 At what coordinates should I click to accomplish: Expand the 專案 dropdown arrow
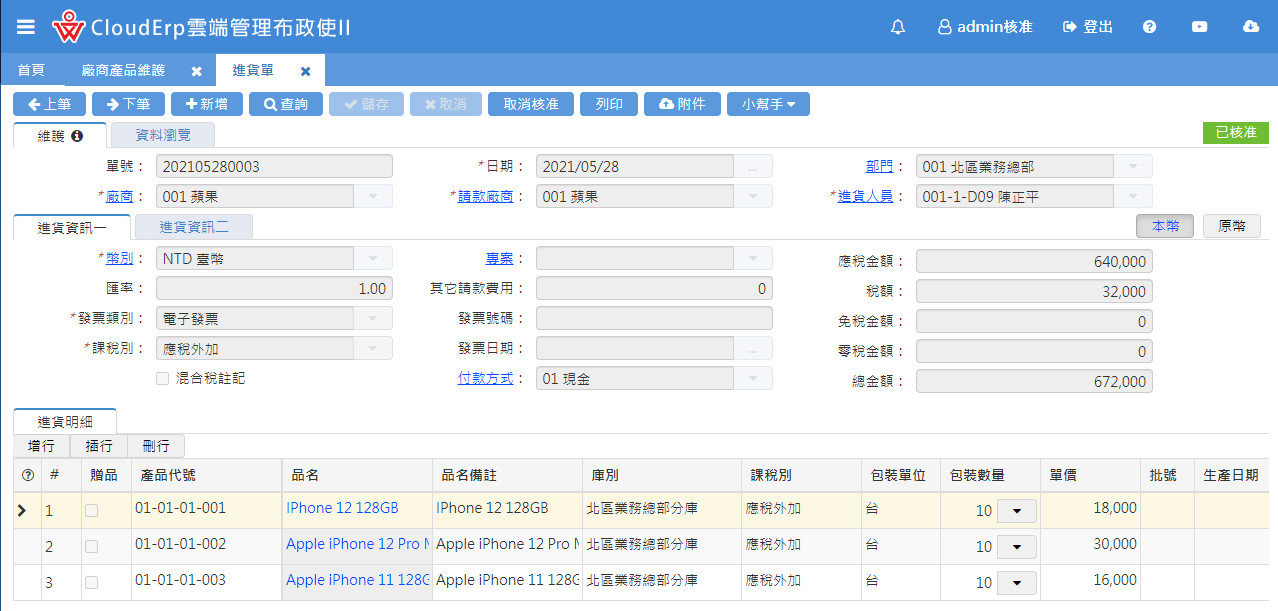[753, 258]
